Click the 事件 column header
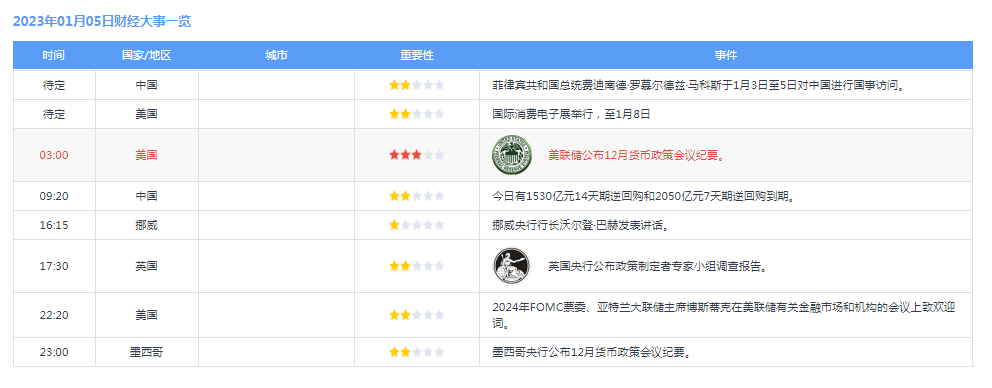The height and width of the screenshot is (388, 992). click(x=726, y=55)
